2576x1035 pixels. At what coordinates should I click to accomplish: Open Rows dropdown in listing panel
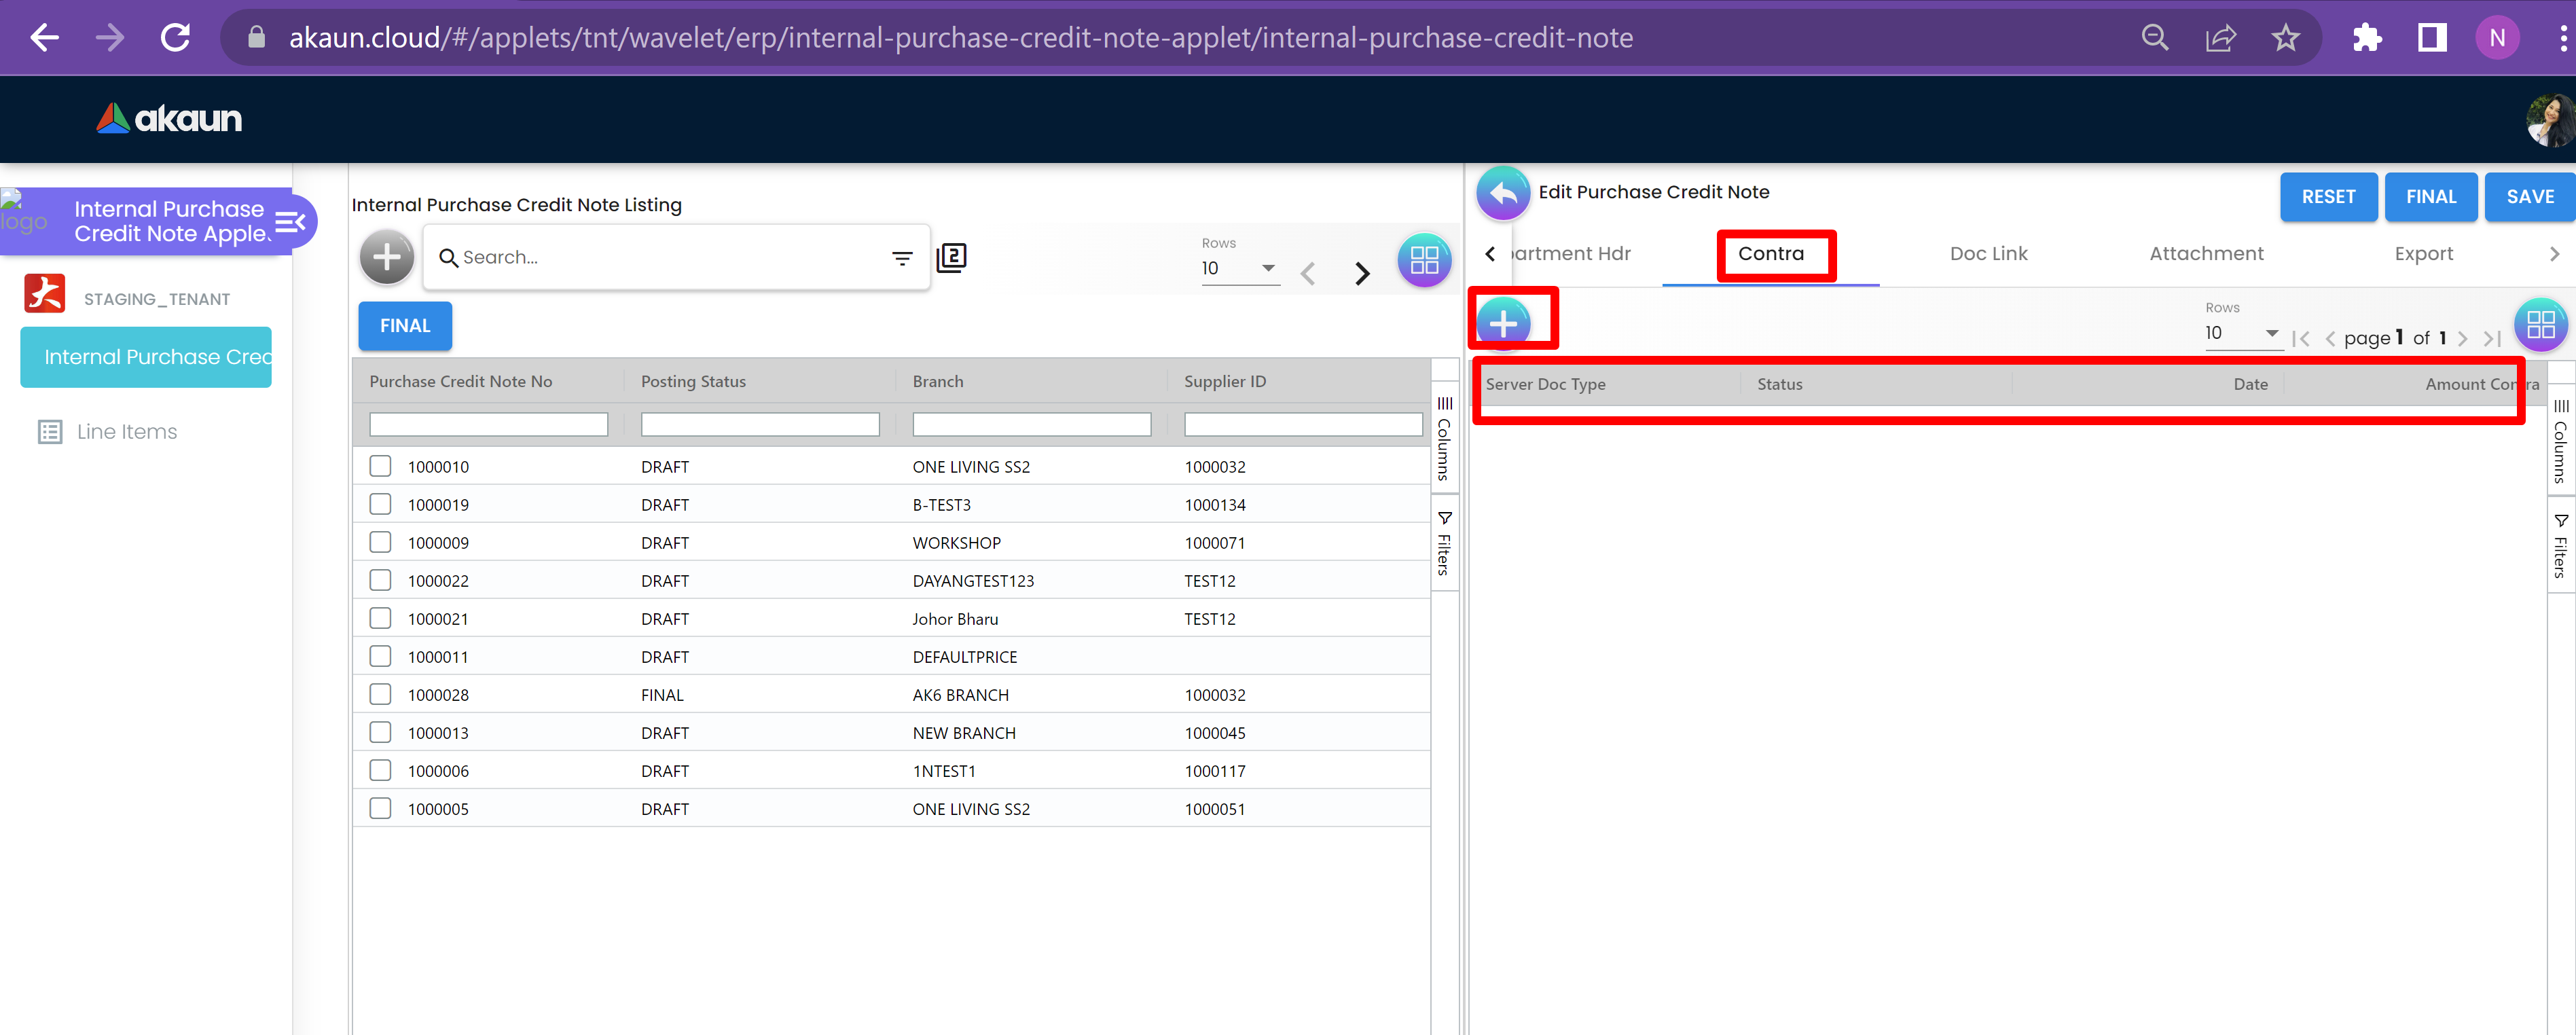click(x=1239, y=268)
